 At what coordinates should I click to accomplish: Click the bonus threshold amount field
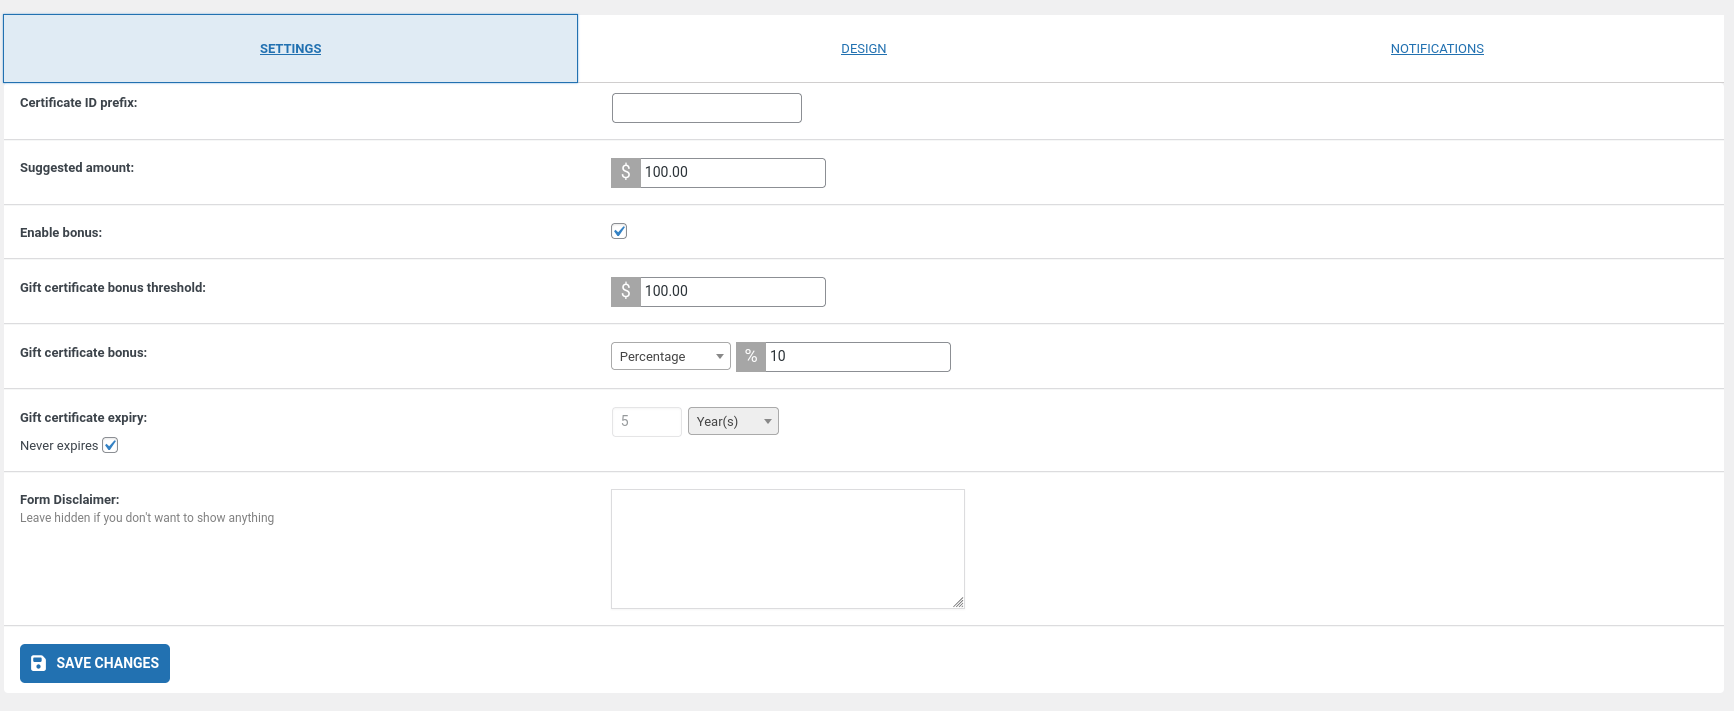tap(732, 292)
